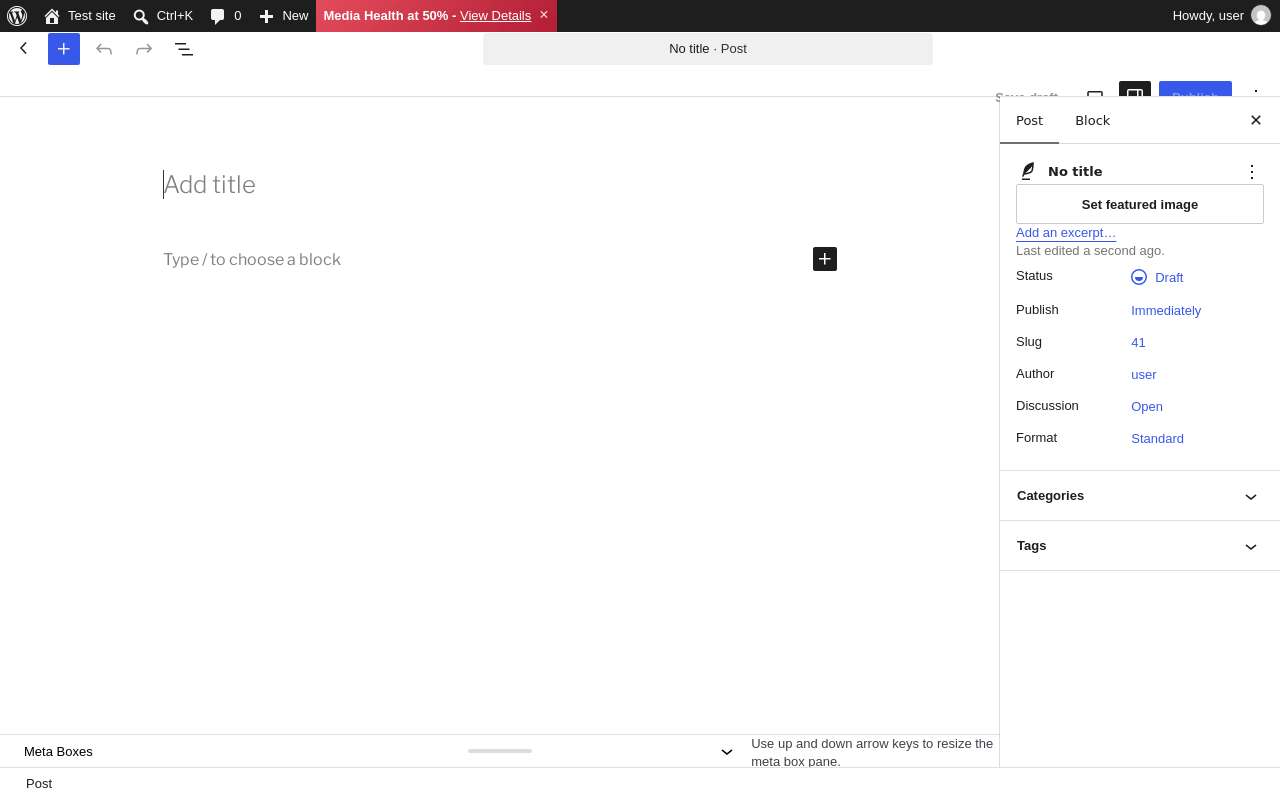This screenshot has width=1280, height=800.
Task: Expand the Categories panel
Action: click(x=1140, y=496)
